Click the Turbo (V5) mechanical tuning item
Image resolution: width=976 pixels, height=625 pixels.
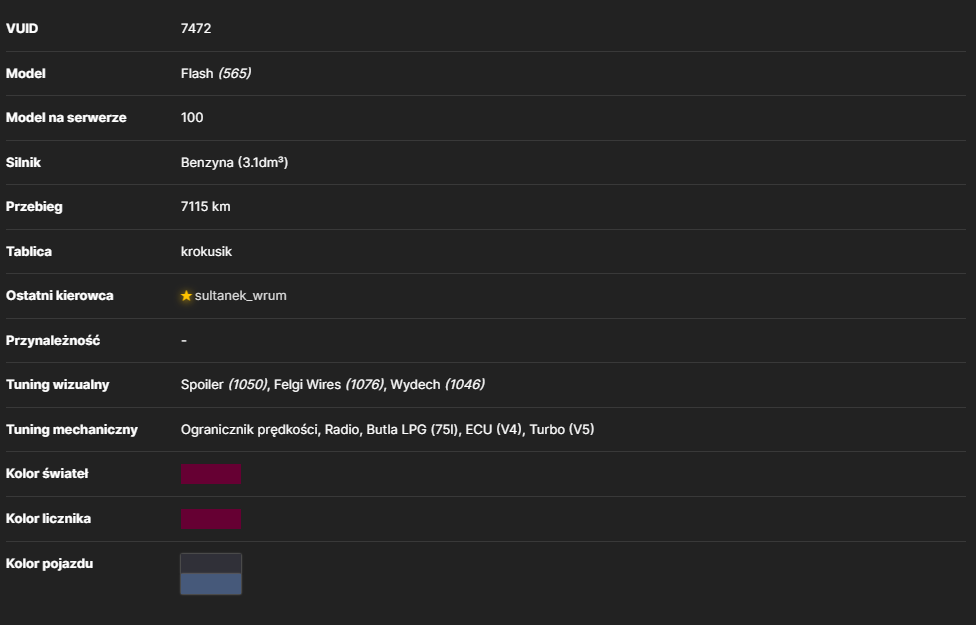(561, 430)
